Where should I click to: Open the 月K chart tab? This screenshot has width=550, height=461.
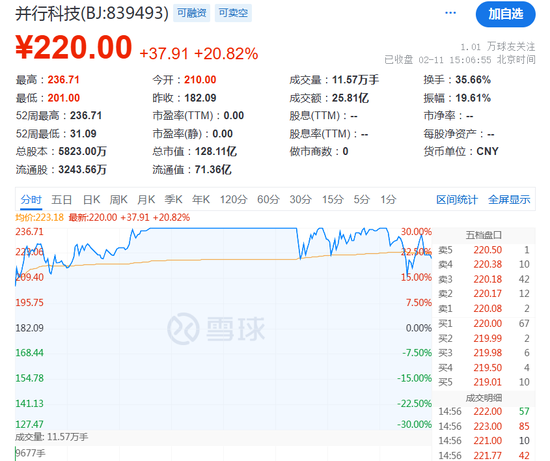tap(146, 200)
